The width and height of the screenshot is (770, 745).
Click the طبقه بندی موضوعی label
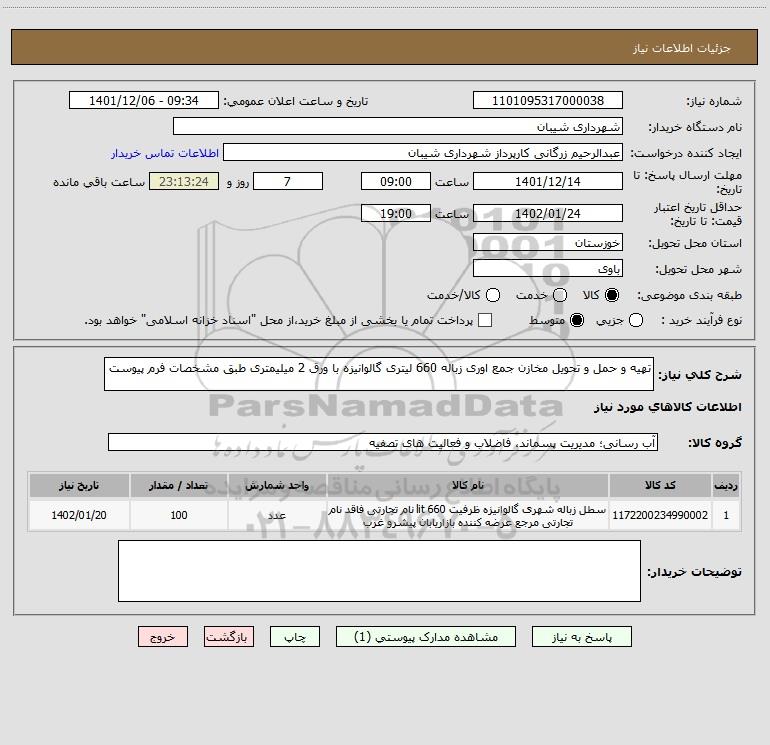click(x=689, y=295)
